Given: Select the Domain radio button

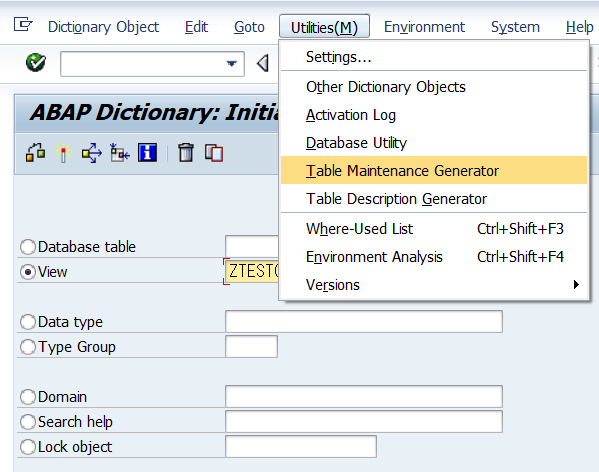Looking at the screenshot, I should [28, 397].
